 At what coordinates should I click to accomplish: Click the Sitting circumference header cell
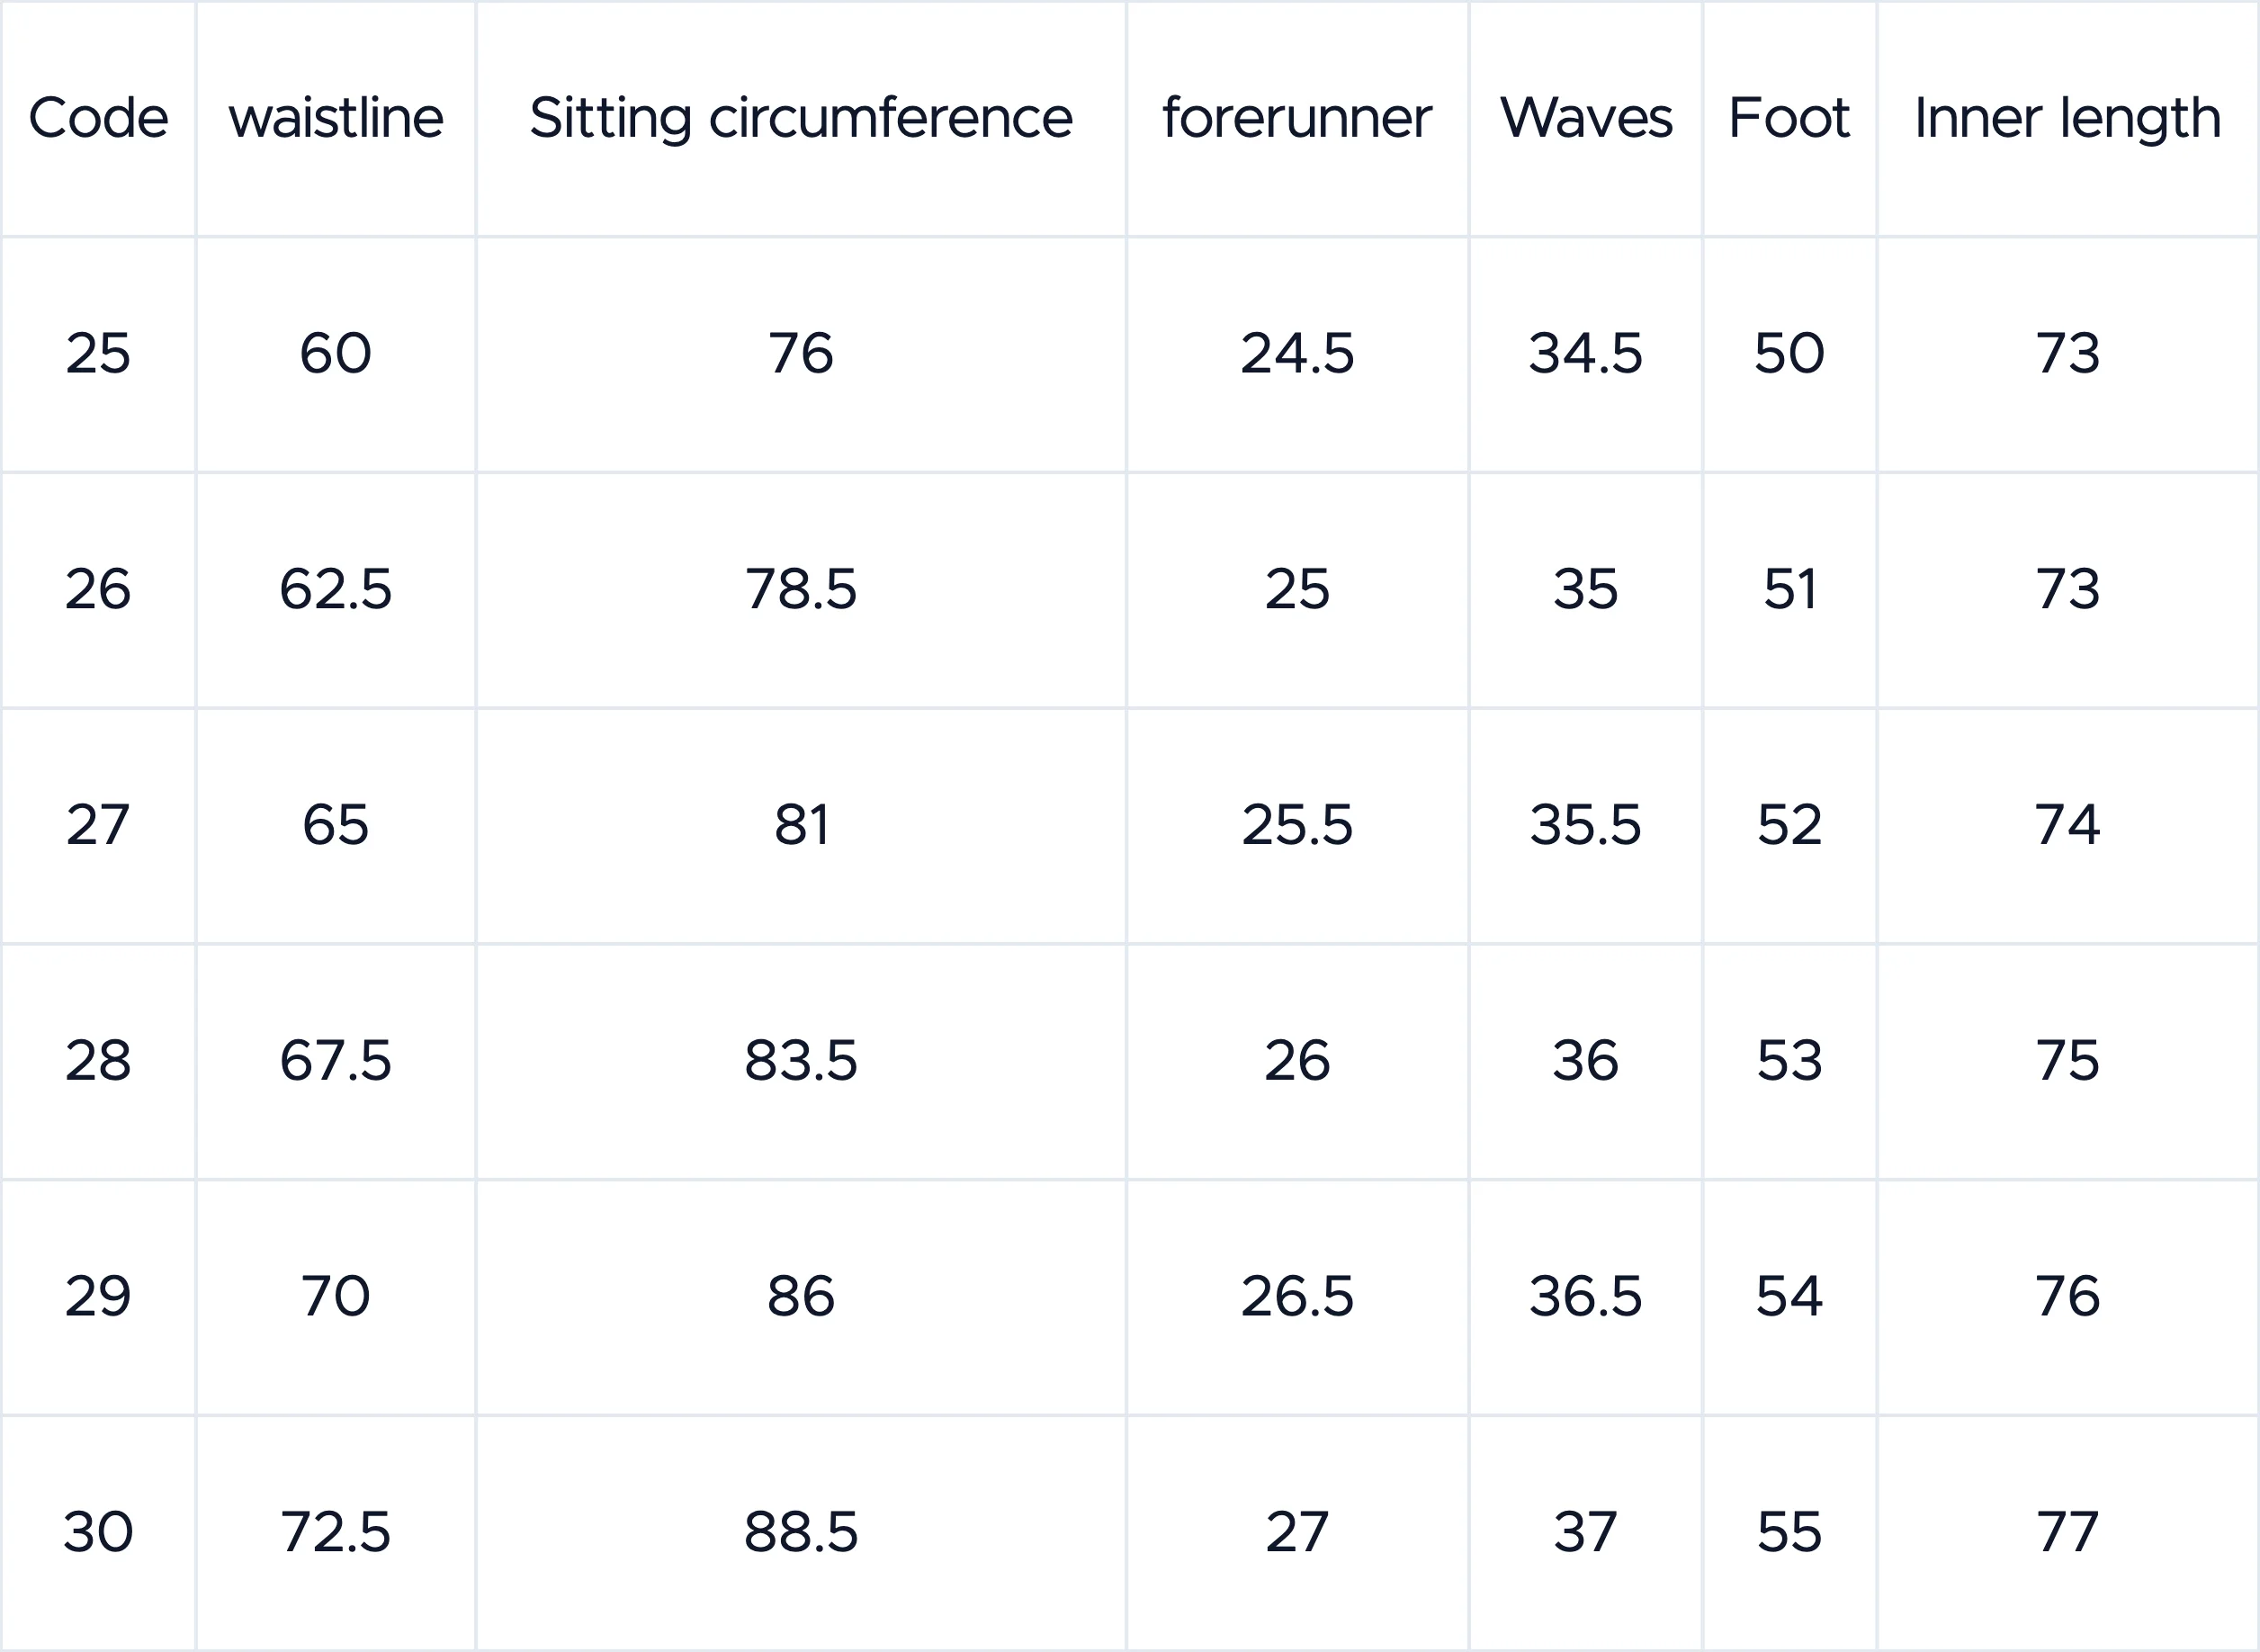point(801,118)
